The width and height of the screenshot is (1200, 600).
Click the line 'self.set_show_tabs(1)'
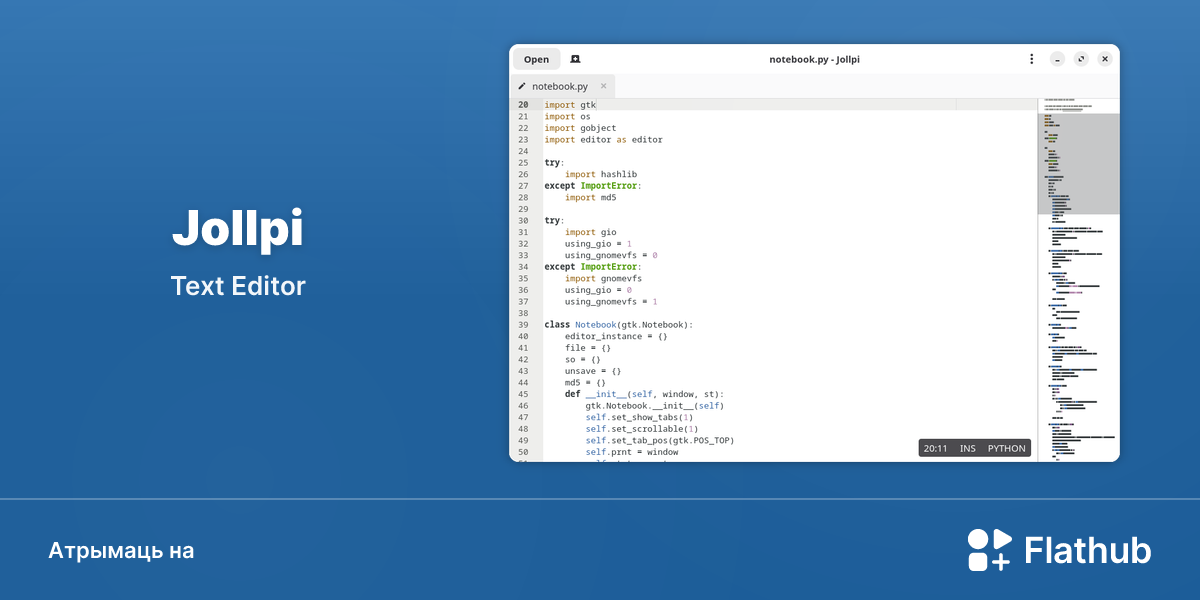pos(640,417)
